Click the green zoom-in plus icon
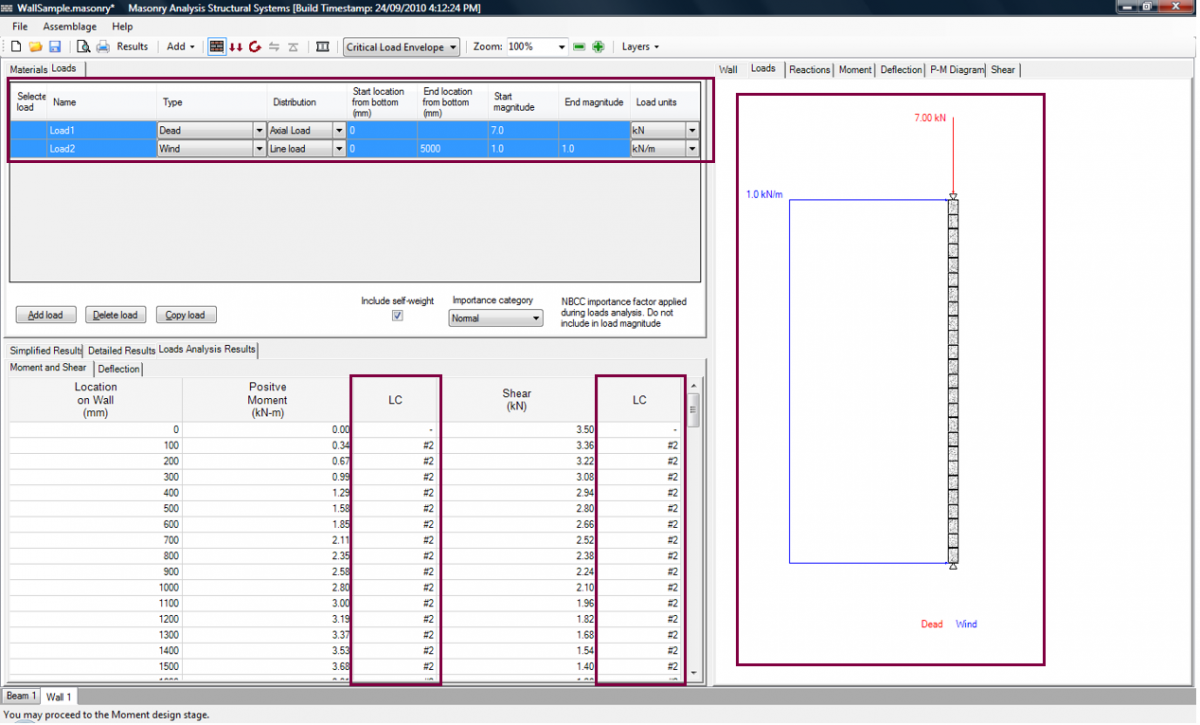The height and width of the screenshot is (725, 1200). tap(597, 46)
